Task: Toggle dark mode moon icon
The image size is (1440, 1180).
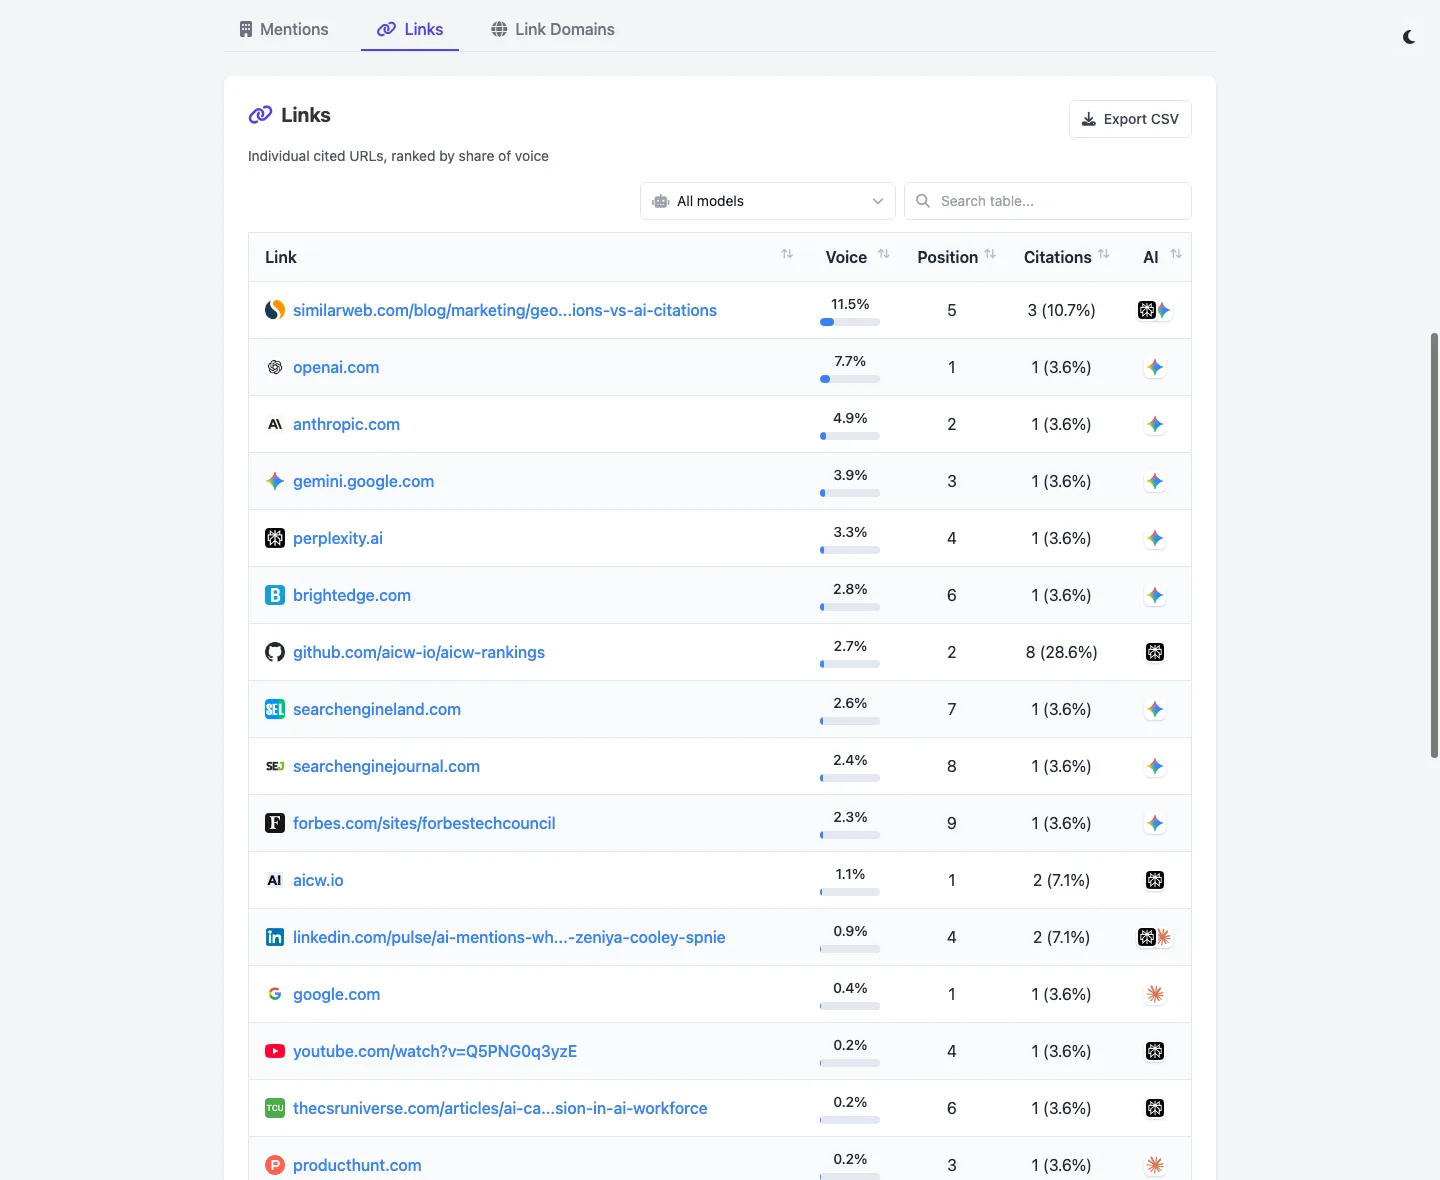Action: (1409, 37)
